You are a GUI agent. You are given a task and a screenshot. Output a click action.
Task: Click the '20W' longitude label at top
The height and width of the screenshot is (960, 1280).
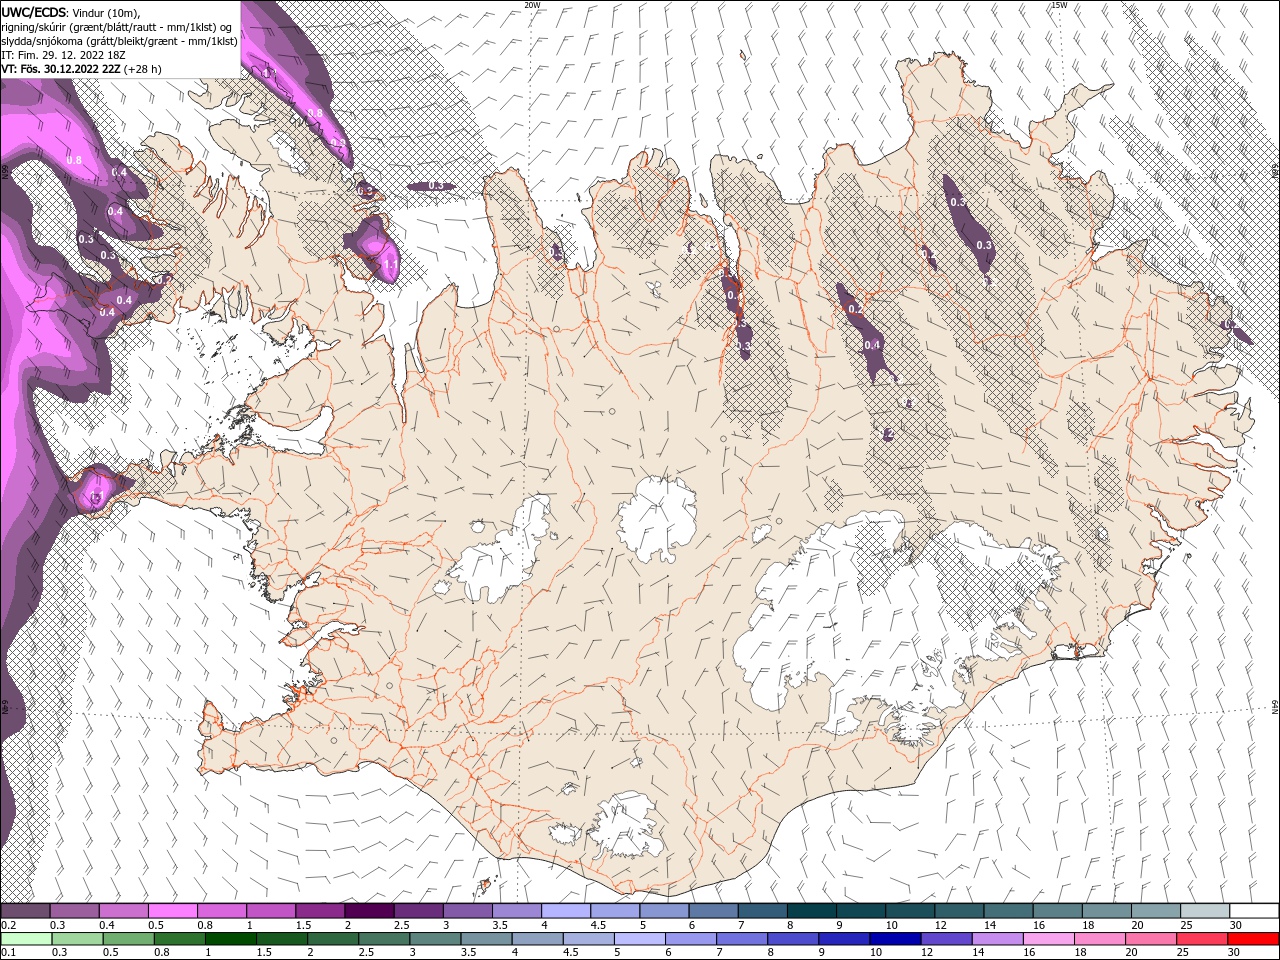(x=533, y=5)
